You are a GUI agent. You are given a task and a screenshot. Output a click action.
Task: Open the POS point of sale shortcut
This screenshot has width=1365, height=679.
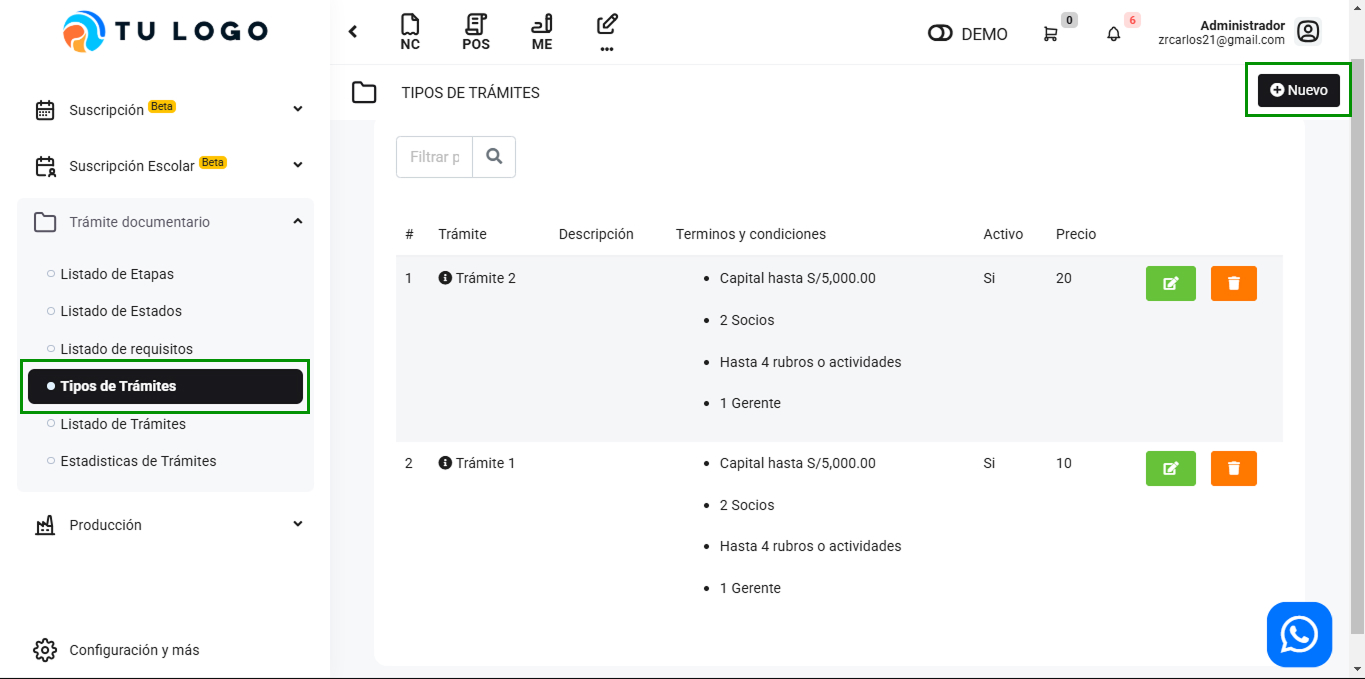[x=476, y=32]
